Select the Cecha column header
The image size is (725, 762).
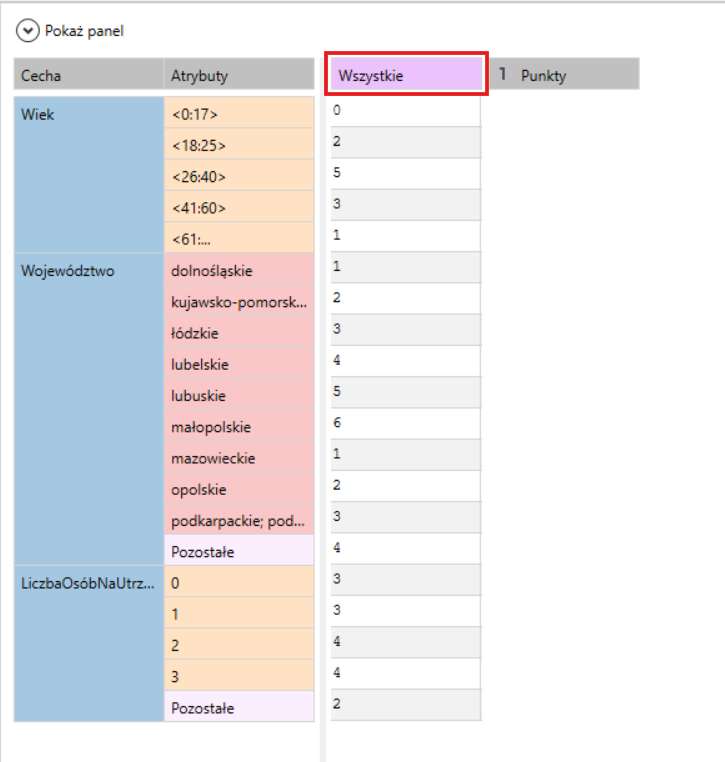coord(89,74)
